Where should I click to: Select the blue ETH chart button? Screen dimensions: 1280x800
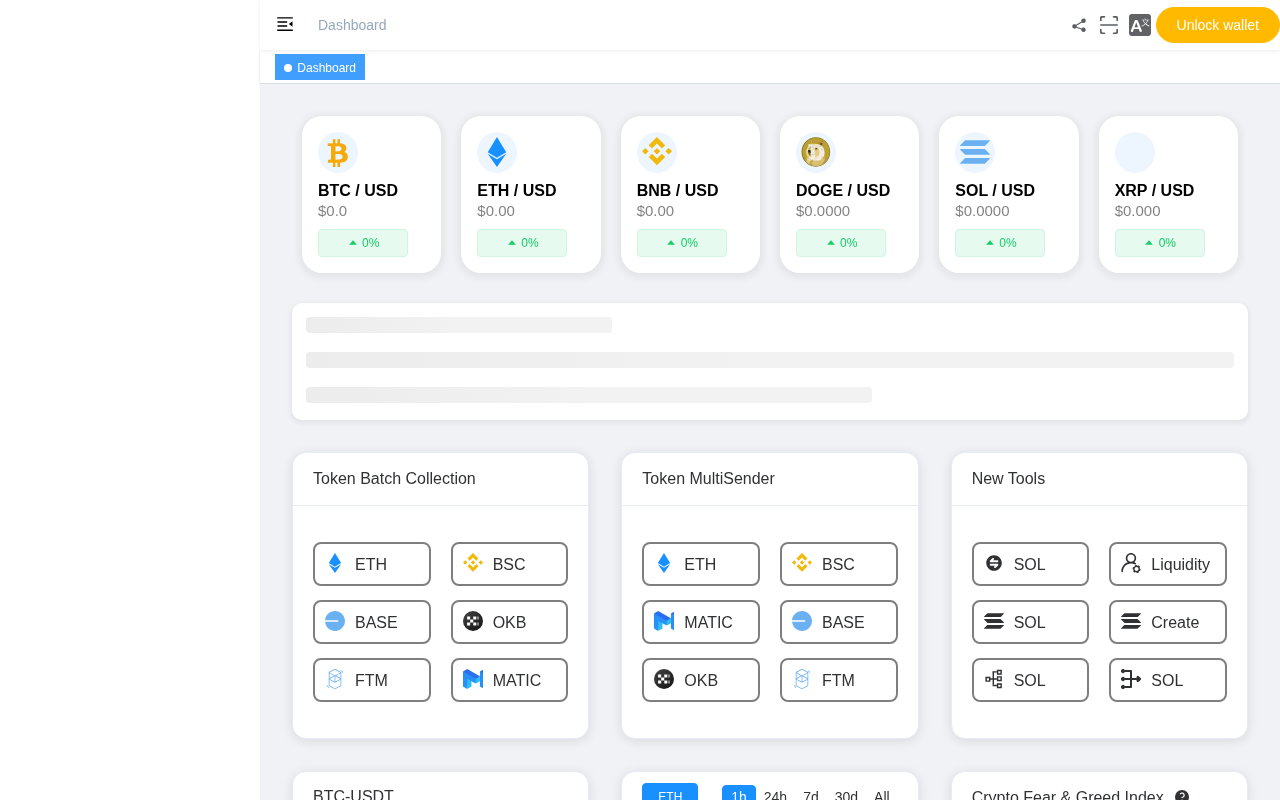click(670, 792)
